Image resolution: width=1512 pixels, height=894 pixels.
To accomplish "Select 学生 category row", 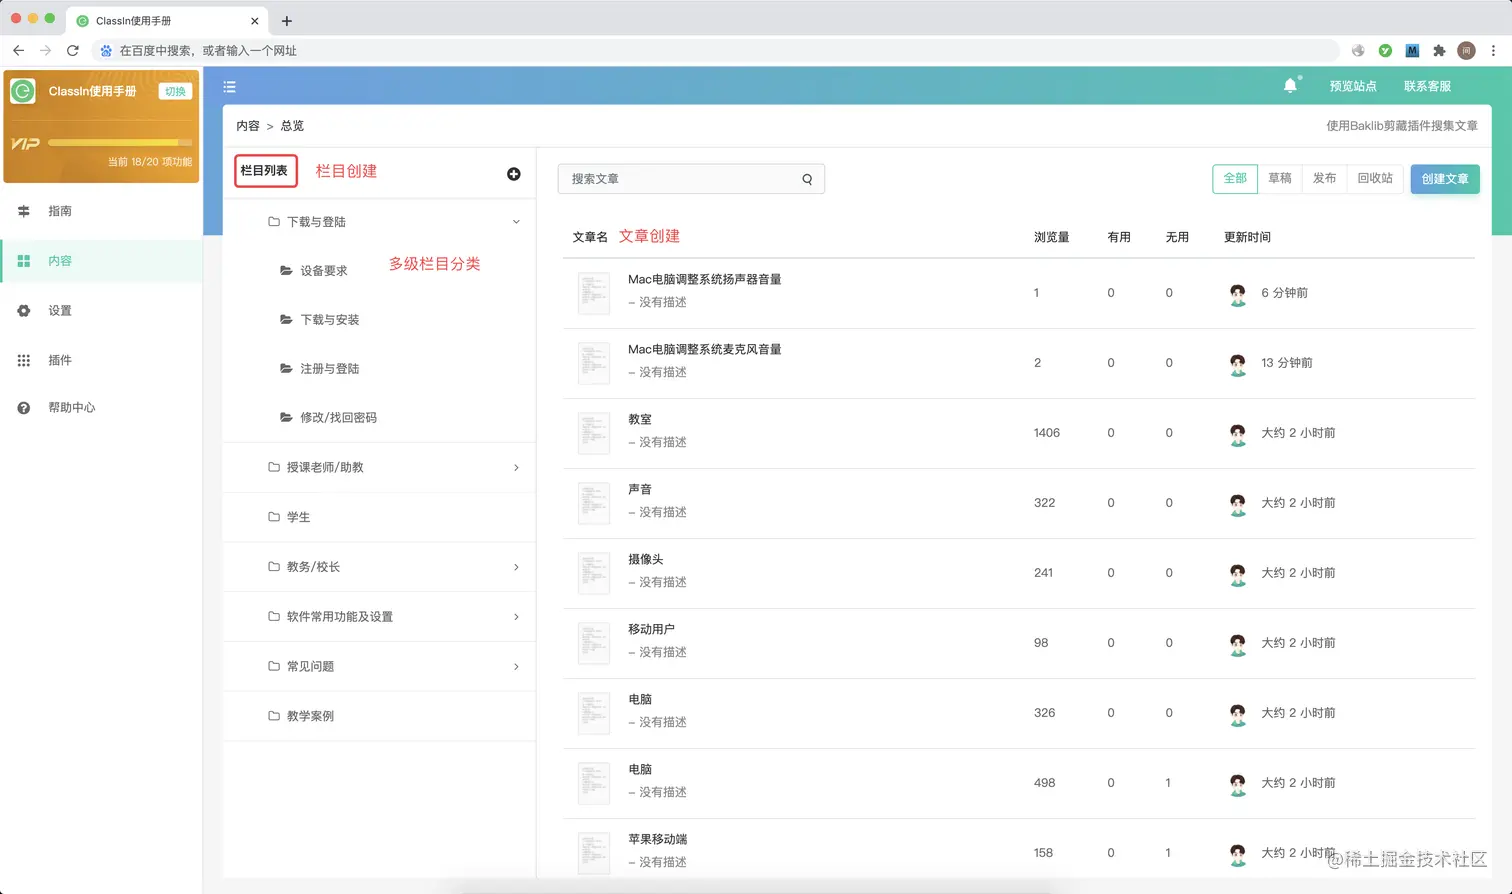I will click(x=379, y=517).
